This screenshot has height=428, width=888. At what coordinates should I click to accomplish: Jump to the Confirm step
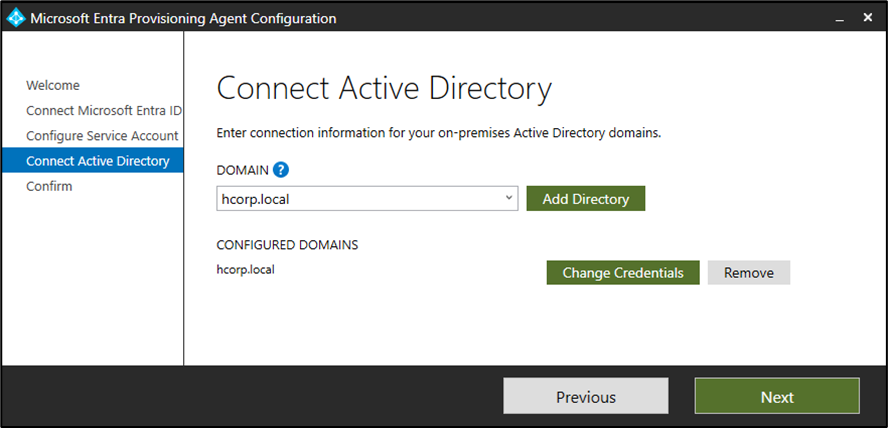(x=49, y=186)
